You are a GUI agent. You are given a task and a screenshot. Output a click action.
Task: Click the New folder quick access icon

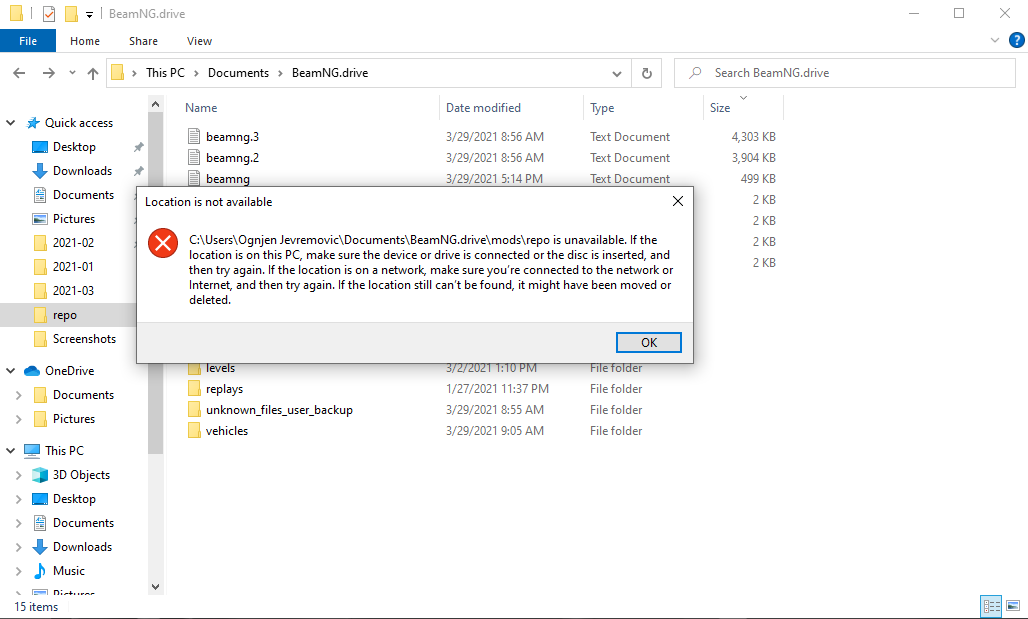(71, 13)
